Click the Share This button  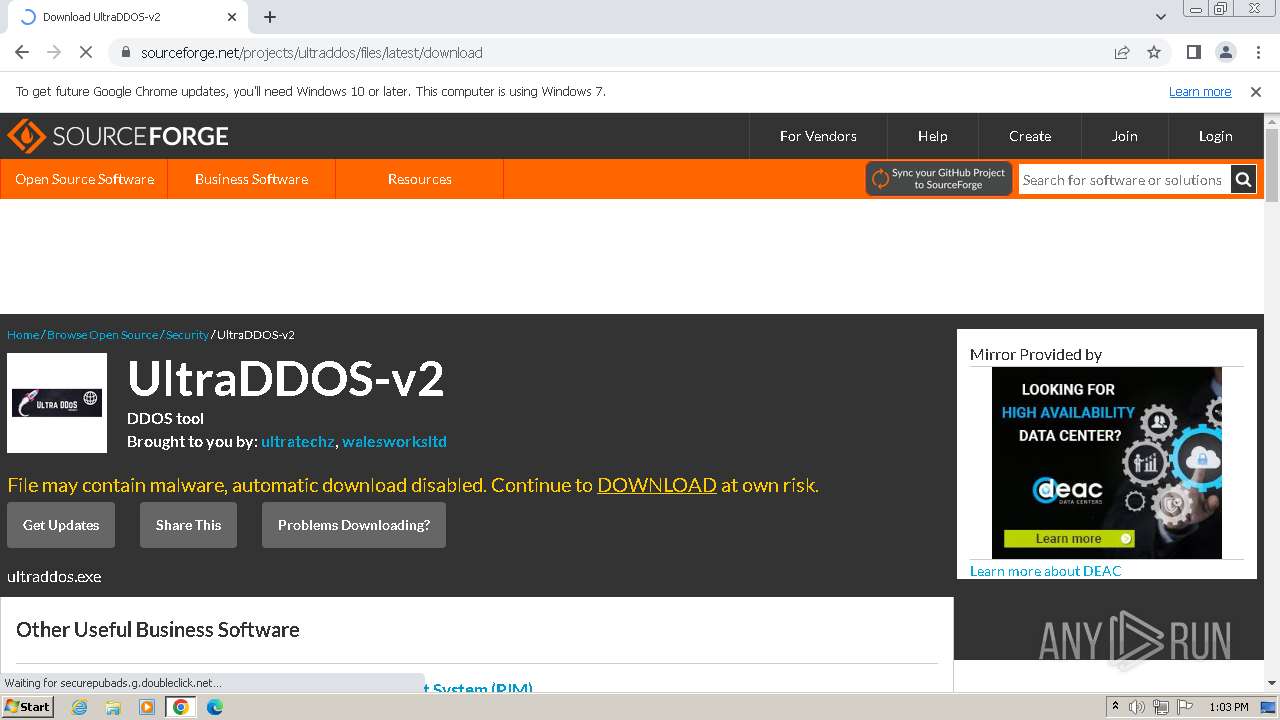pos(188,525)
